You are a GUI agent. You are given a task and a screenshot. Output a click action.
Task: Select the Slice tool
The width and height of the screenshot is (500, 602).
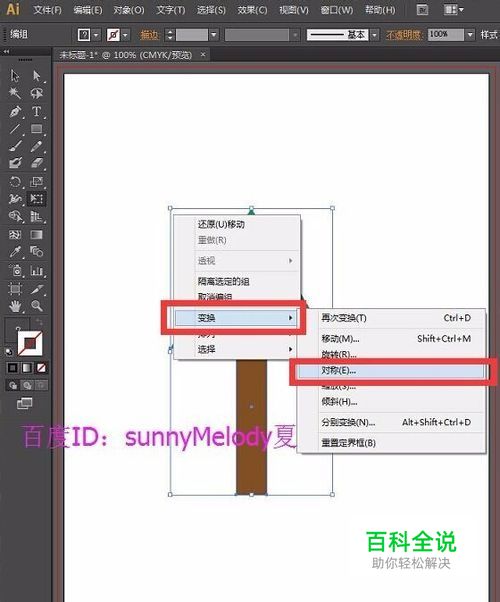[36, 288]
